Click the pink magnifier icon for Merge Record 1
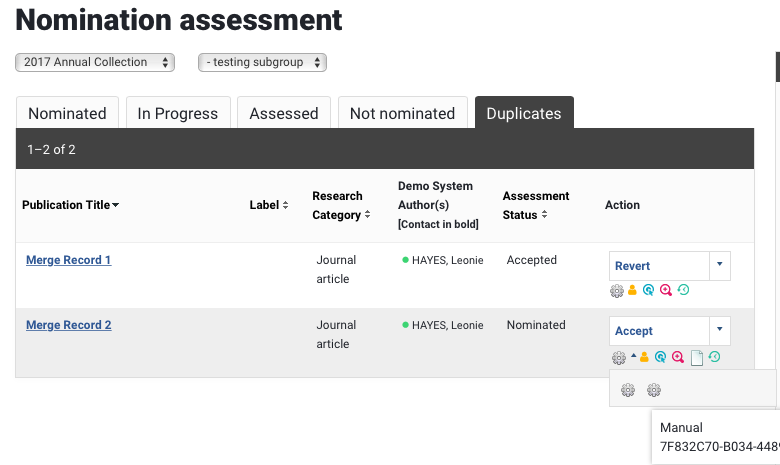Screen dimensions: 780x465 [x=666, y=291]
